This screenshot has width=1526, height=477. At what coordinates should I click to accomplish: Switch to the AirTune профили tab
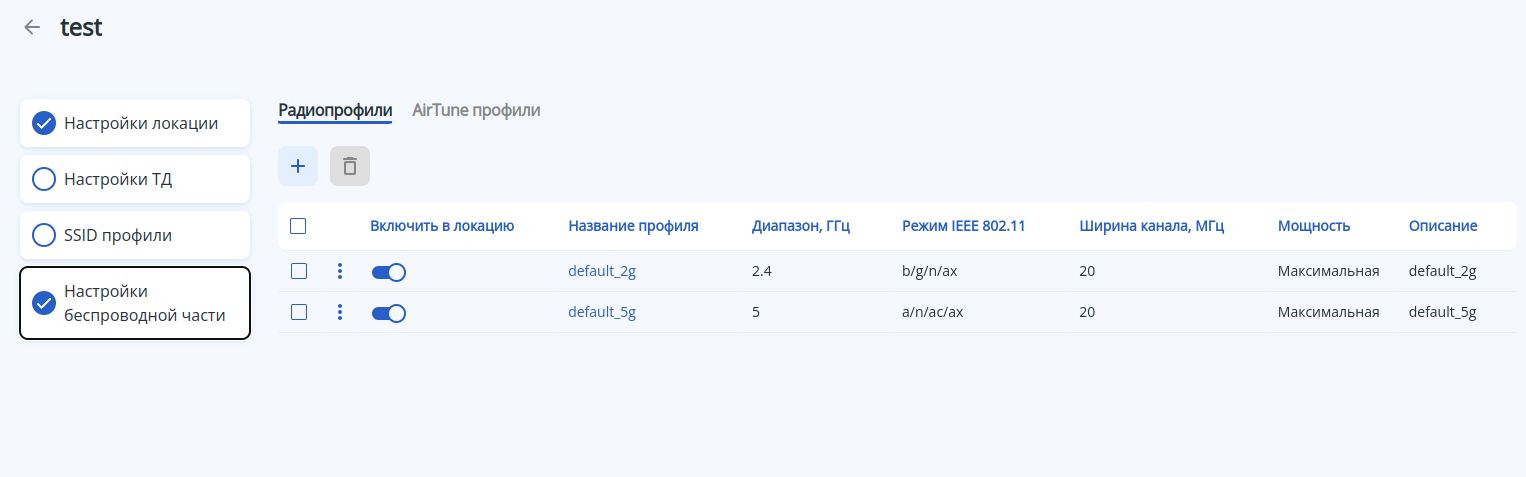coord(476,110)
